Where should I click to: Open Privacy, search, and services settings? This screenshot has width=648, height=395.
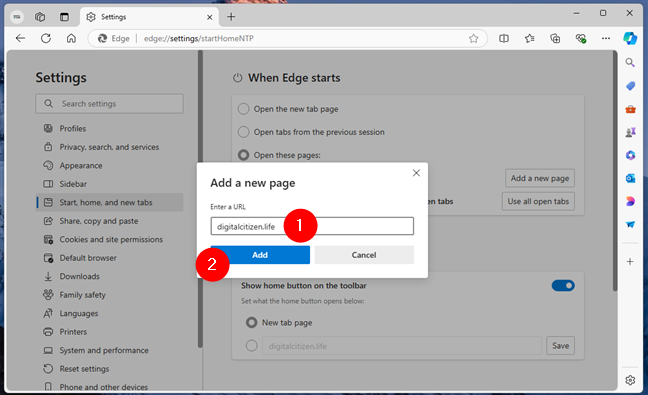110,147
